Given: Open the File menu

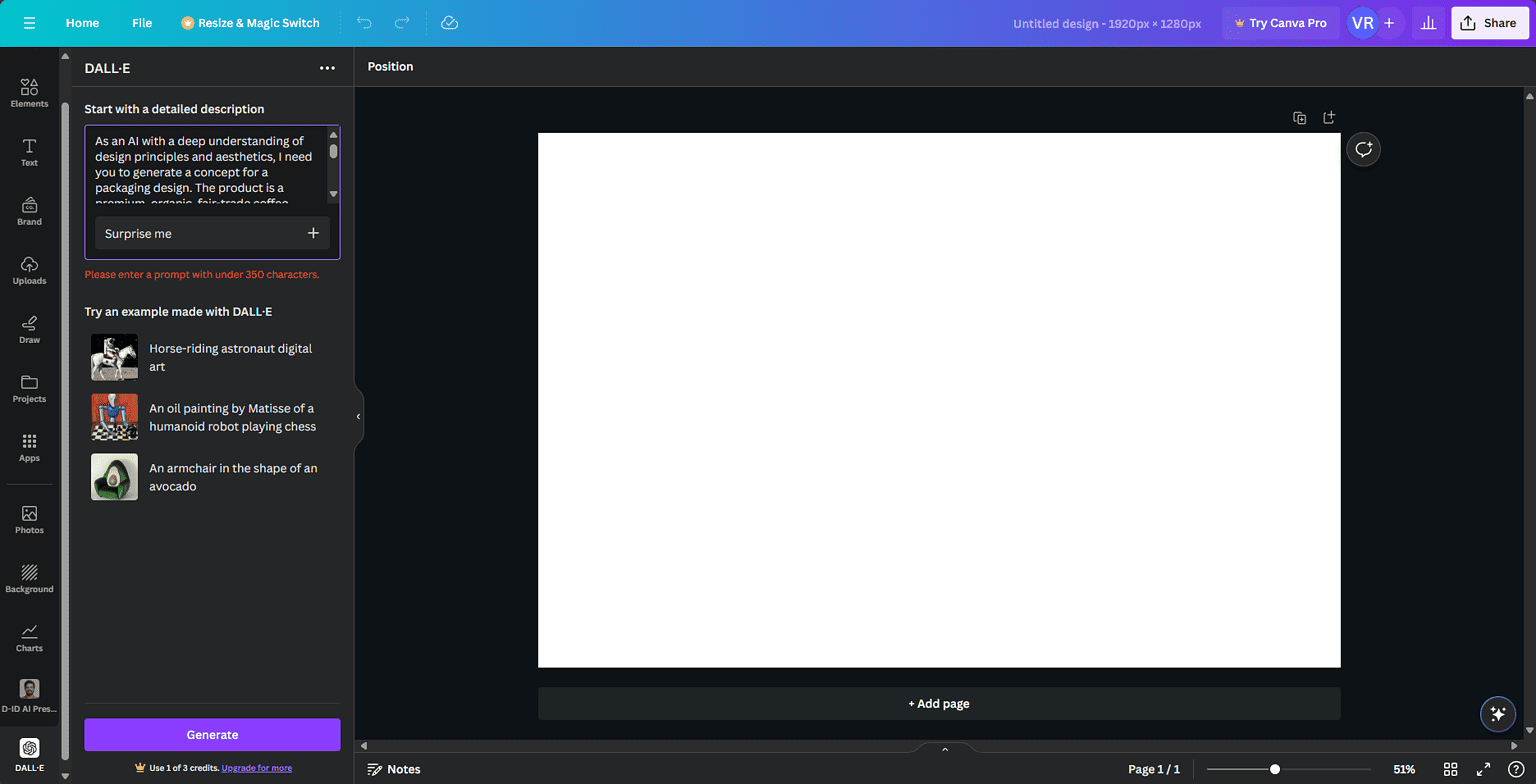Looking at the screenshot, I should click(x=142, y=23).
